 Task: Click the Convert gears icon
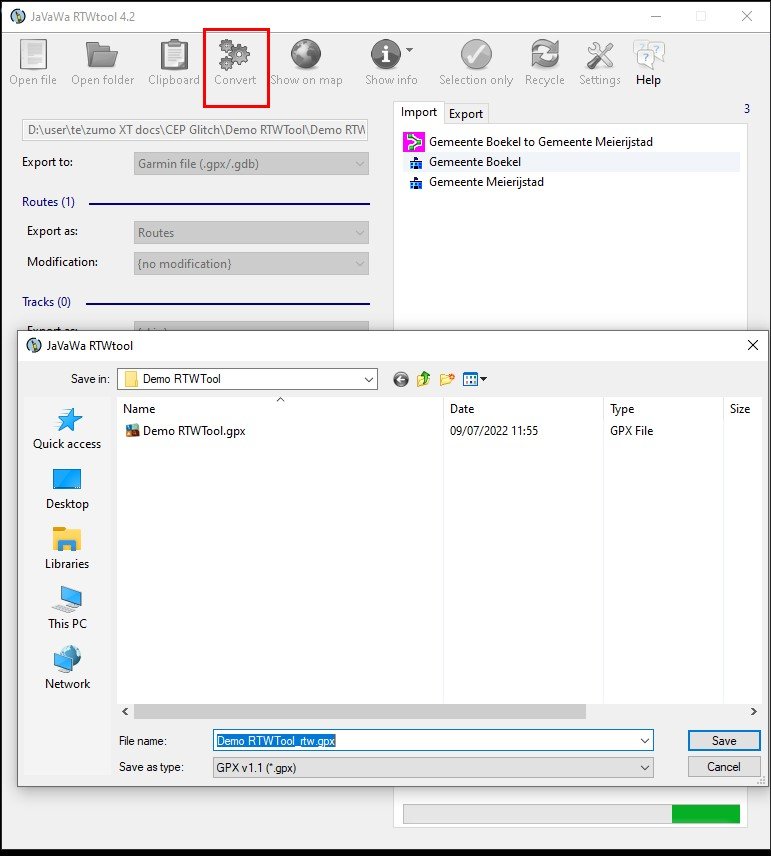click(x=235, y=55)
